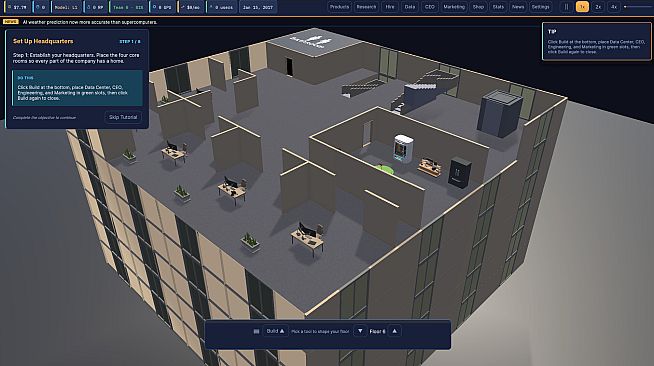Select the black refrigerator in the break room

[460, 172]
